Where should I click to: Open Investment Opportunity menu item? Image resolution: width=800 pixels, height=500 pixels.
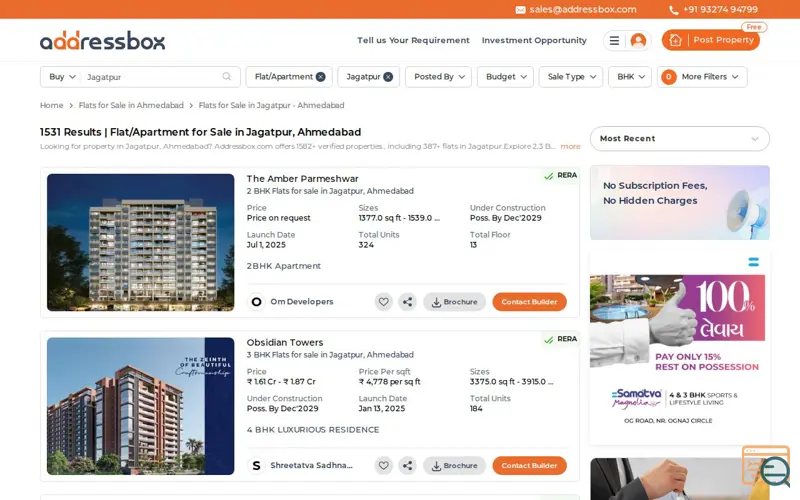click(534, 40)
